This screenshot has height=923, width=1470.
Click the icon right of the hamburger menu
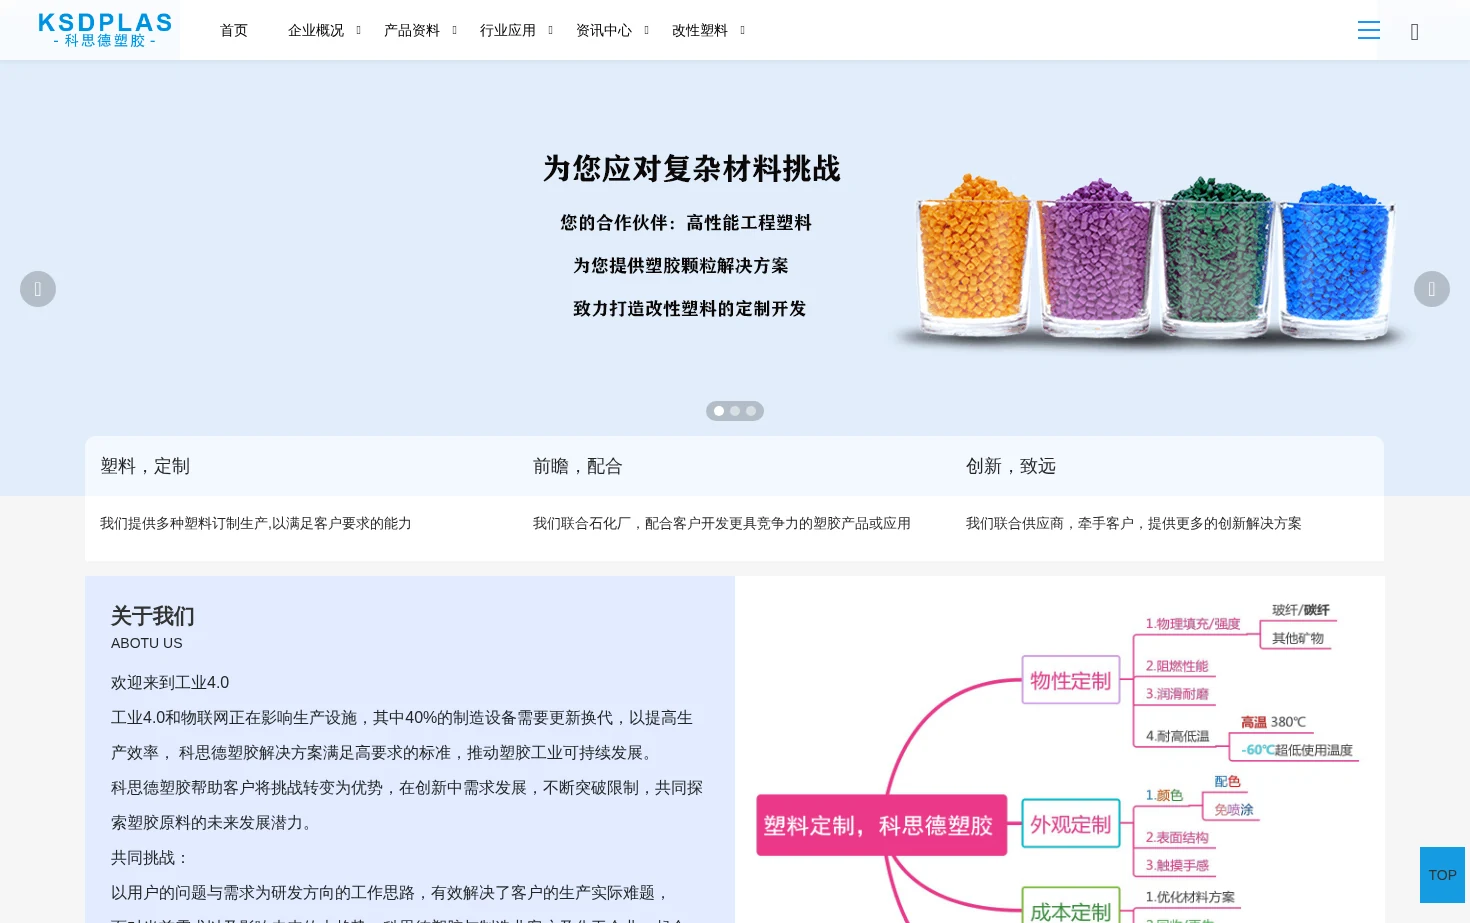coord(1415,32)
